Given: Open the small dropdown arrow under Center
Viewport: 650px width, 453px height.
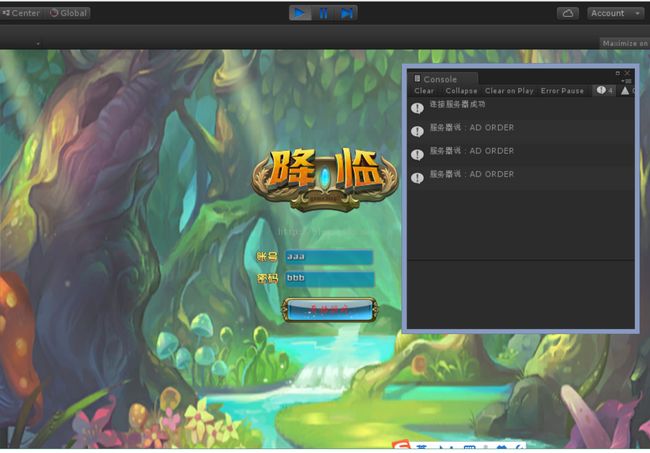Looking at the screenshot, I should pos(38,44).
